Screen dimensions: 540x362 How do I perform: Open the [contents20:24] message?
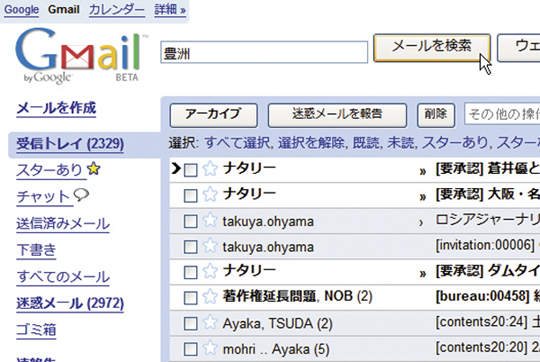tap(488, 322)
